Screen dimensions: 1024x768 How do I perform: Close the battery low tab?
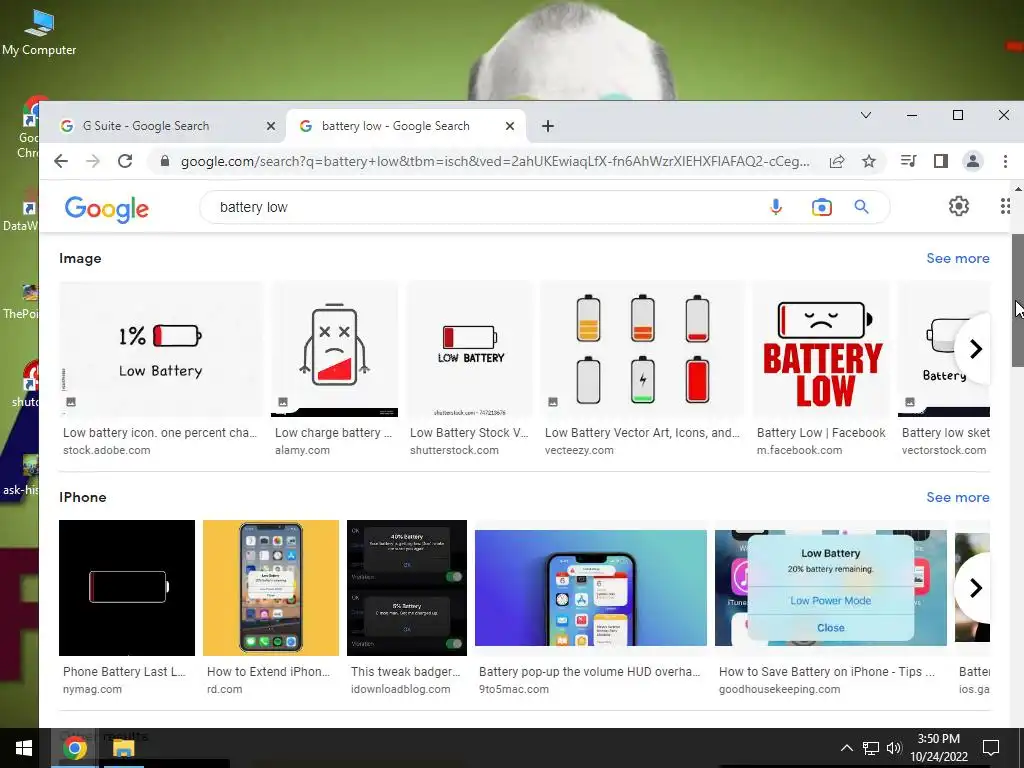(x=510, y=126)
